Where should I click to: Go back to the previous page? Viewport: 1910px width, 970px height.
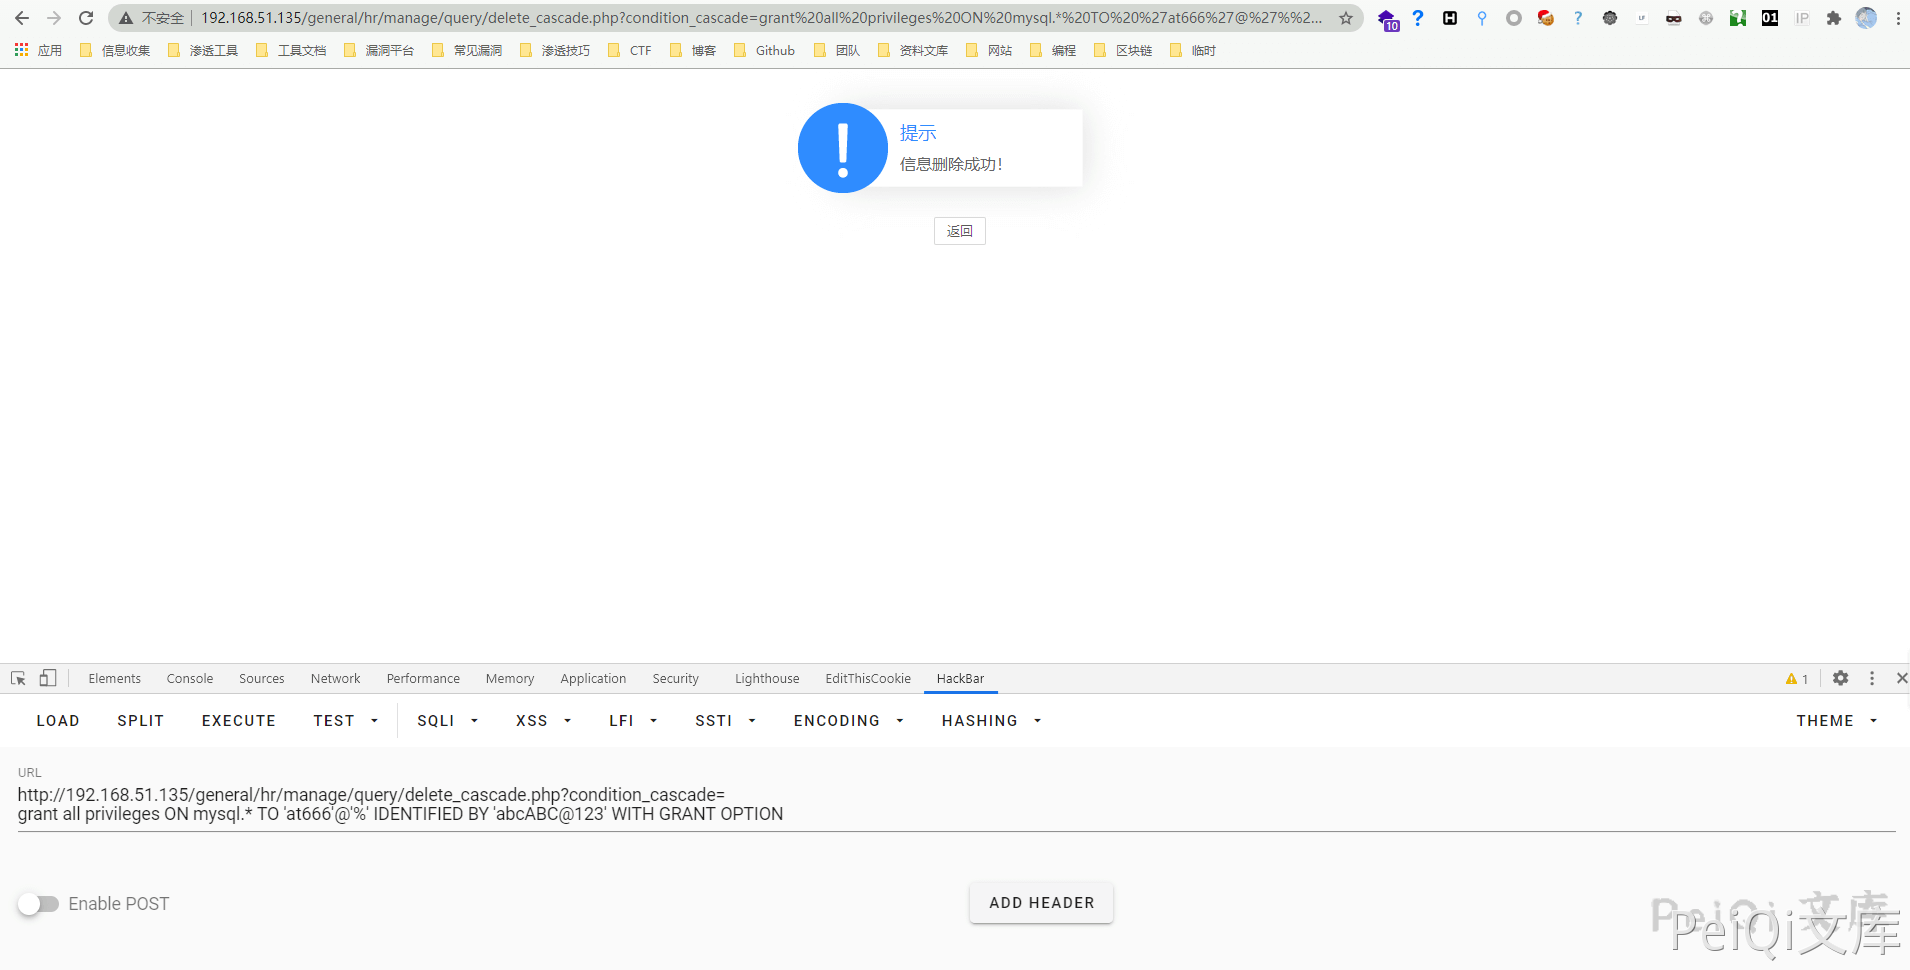[22, 18]
